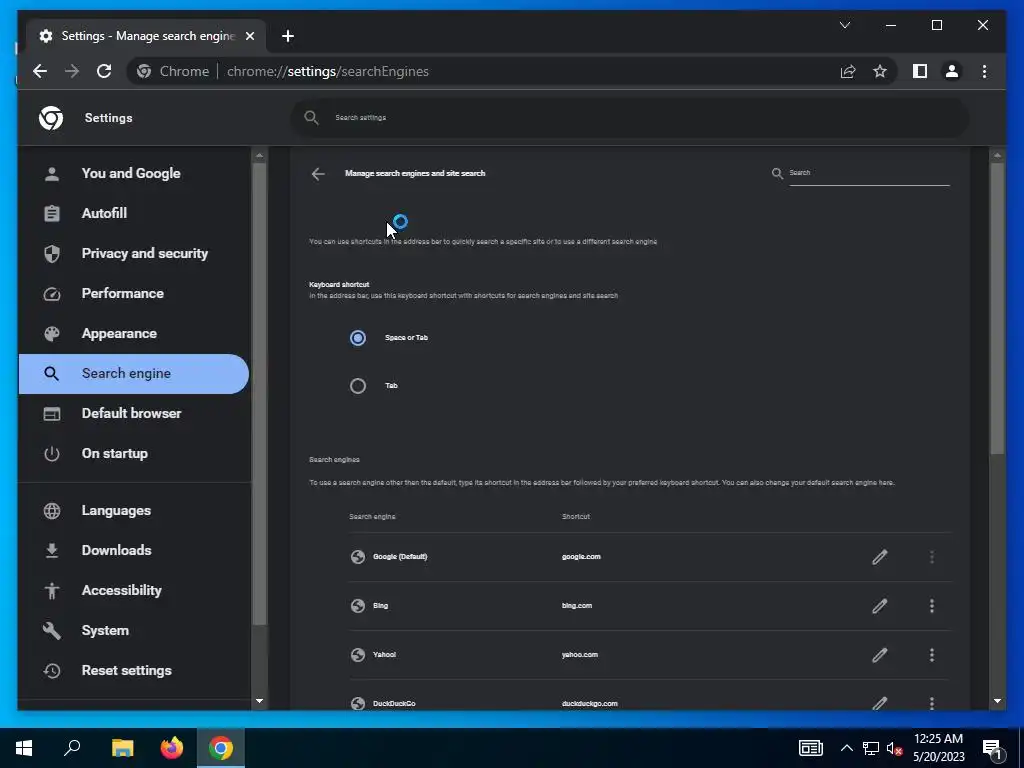This screenshot has width=1024, height=768.
Task: Click the main page scroll down arrow
Action: point(997,701)
